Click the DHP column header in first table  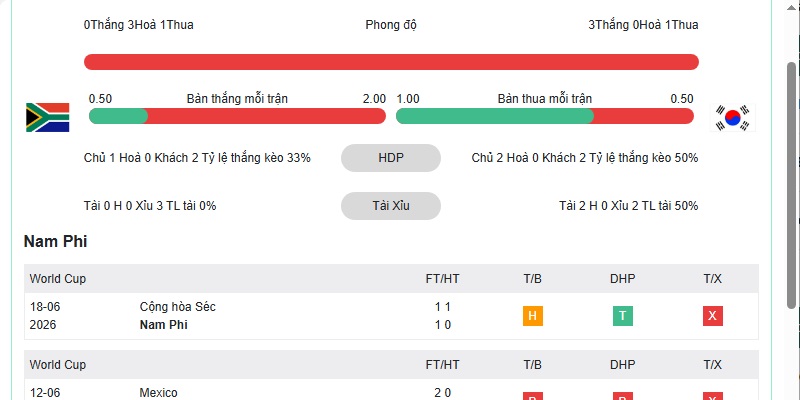(x=622, y=279)
